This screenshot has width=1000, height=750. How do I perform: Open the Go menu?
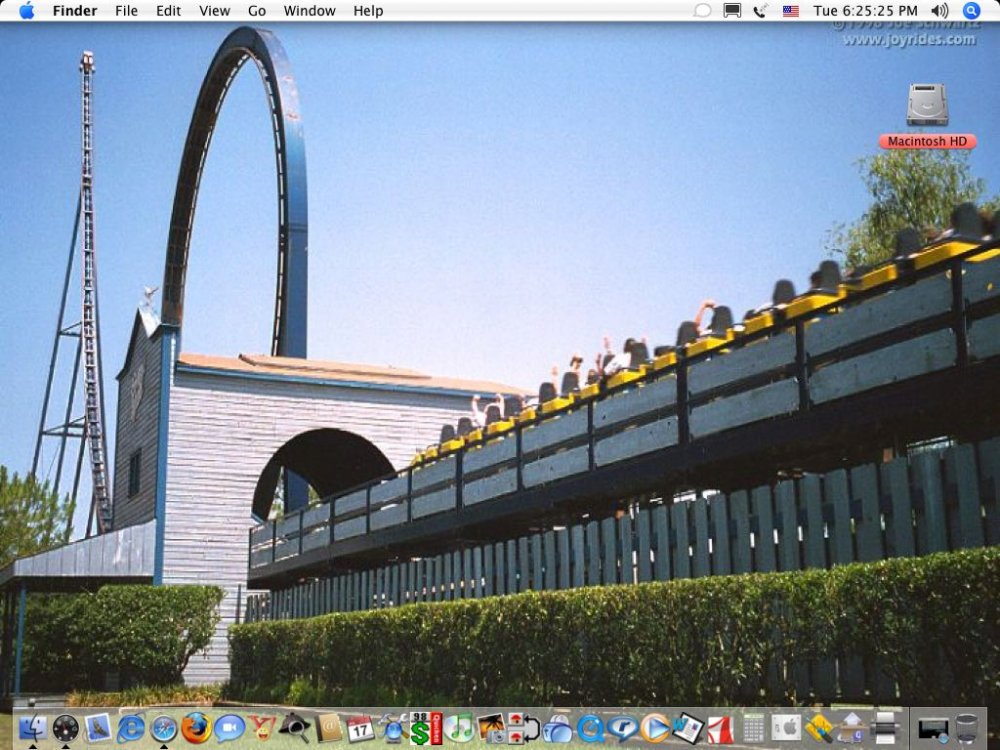257,11
